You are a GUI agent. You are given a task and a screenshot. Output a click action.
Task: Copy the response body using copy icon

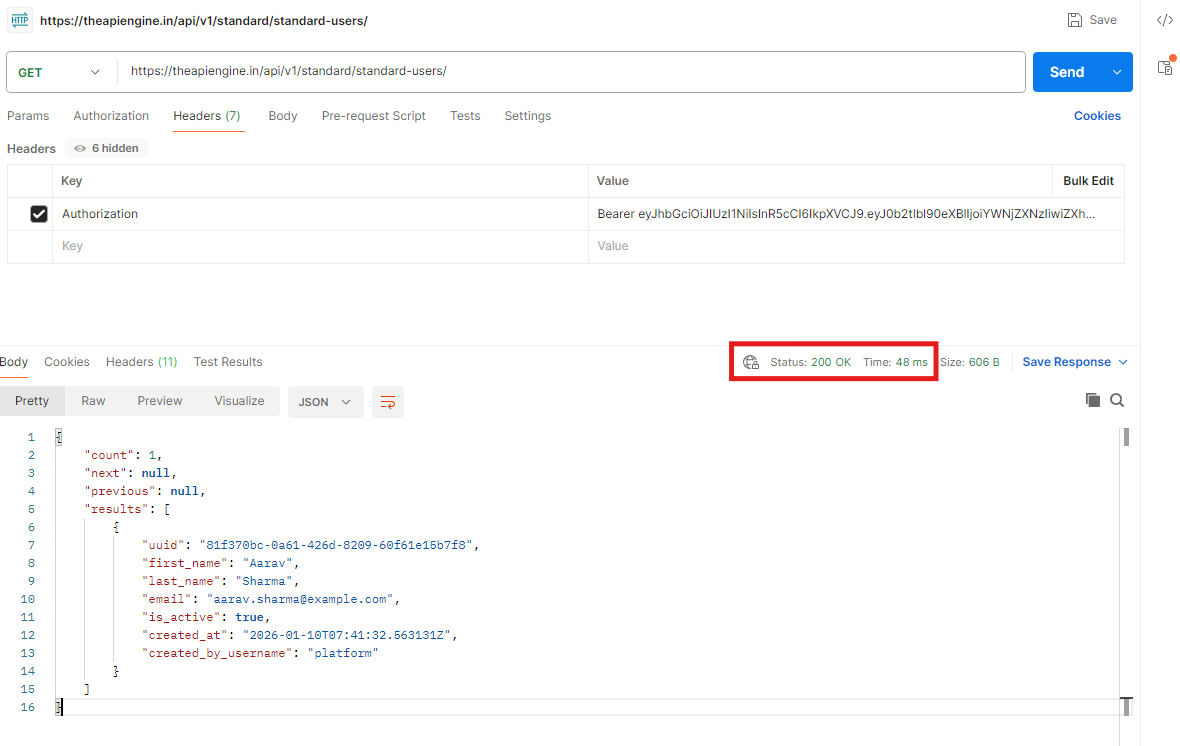[x=1093, y=400]
